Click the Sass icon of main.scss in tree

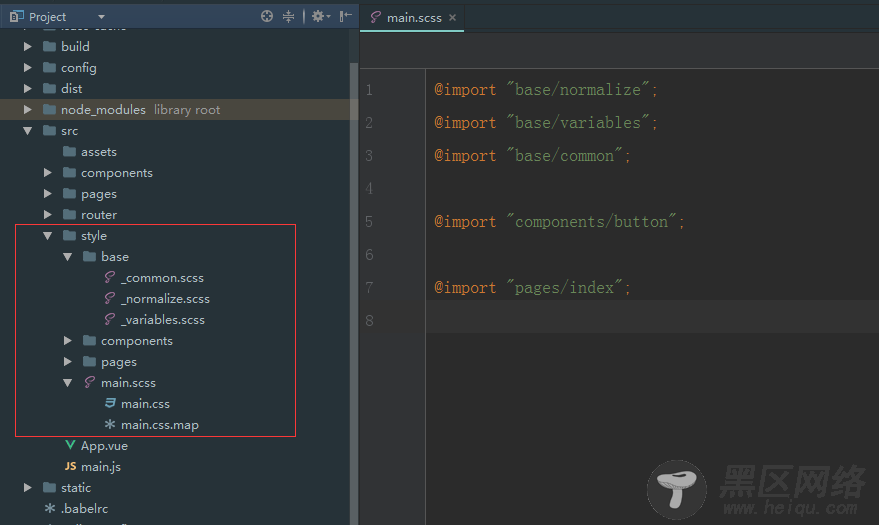point(90,382)
